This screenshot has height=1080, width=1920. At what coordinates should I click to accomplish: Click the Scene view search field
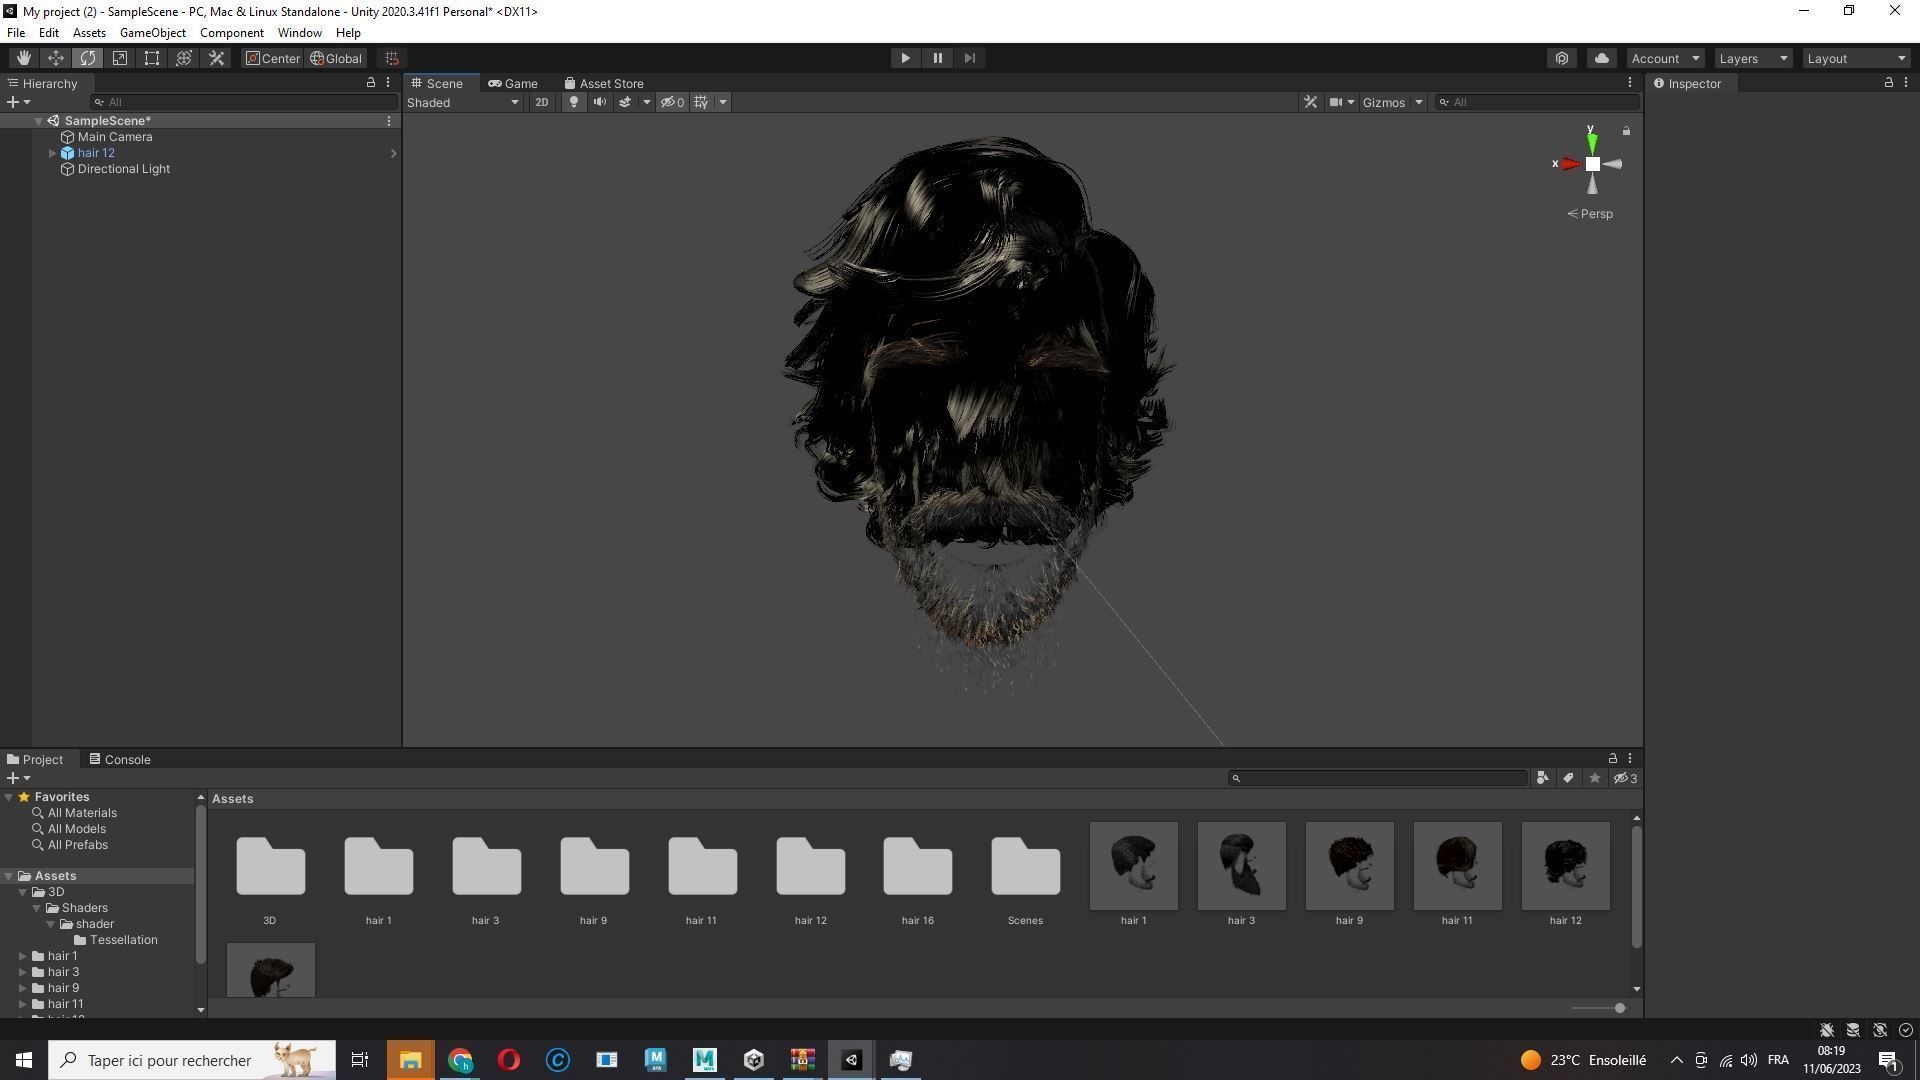point(1536,102)
